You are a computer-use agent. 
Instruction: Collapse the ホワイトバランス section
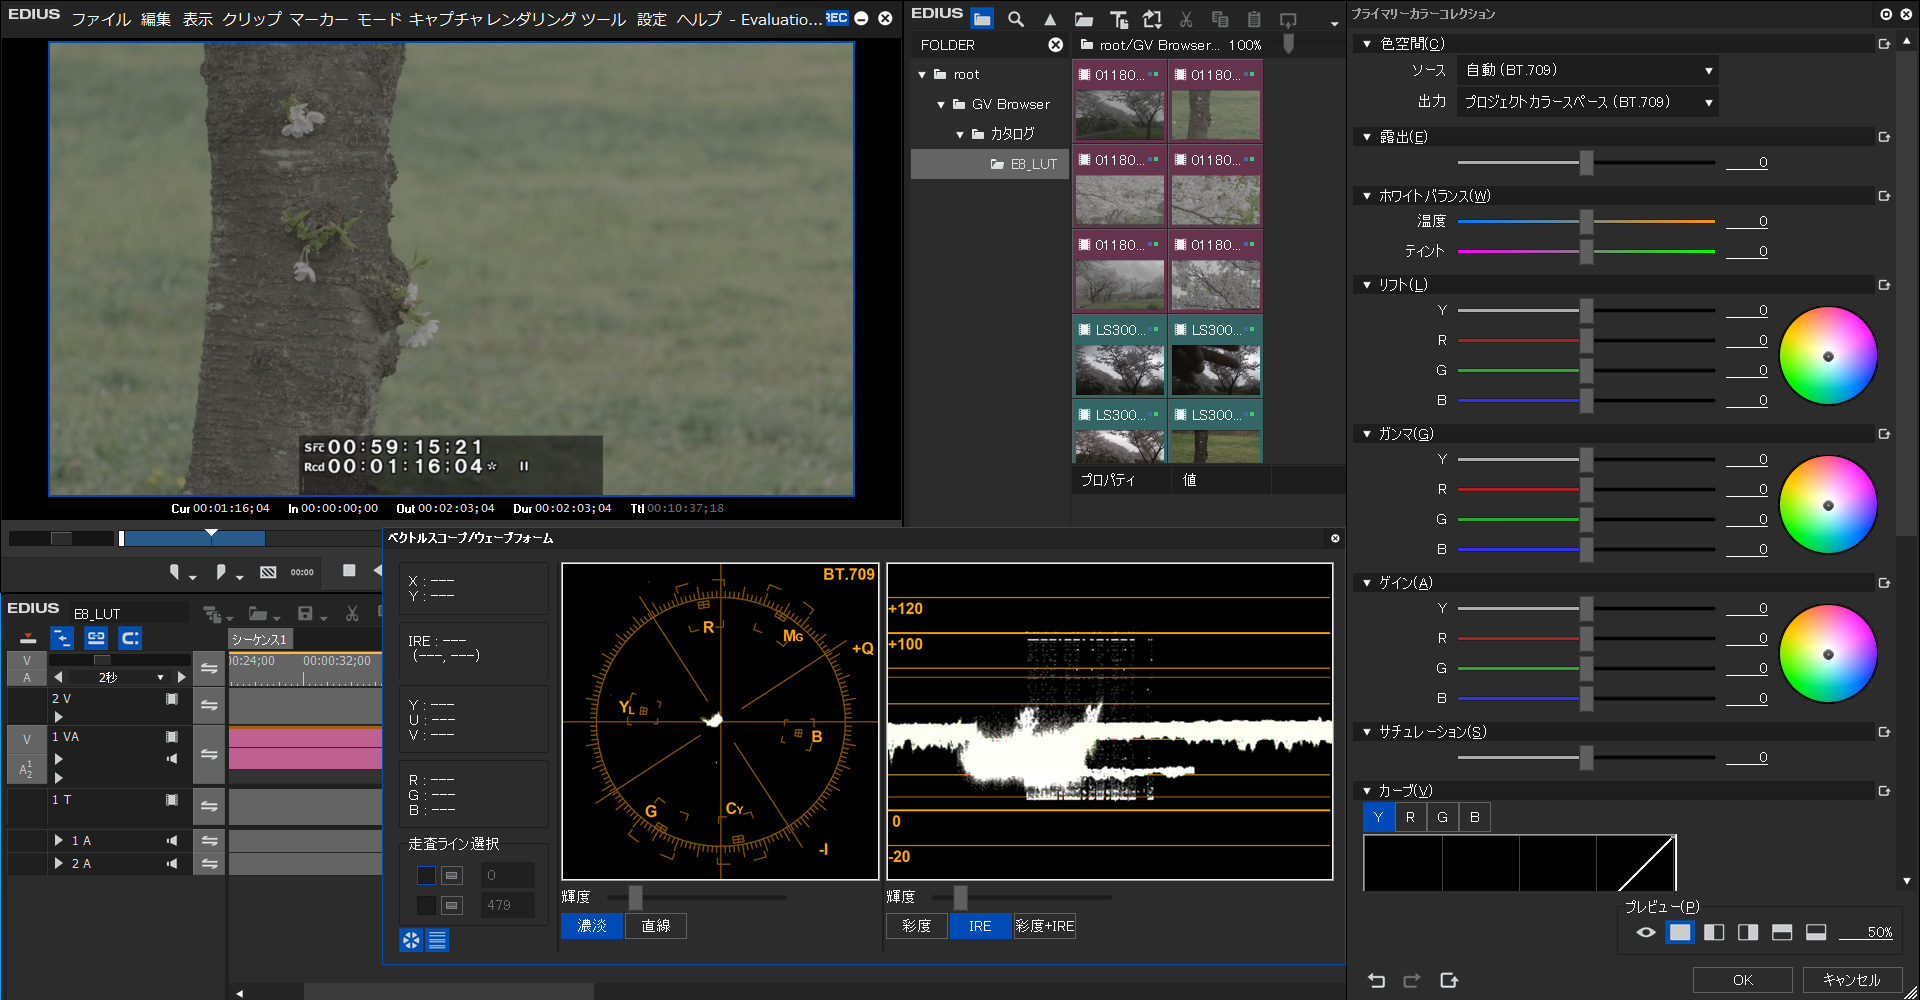pos(1367,196)
